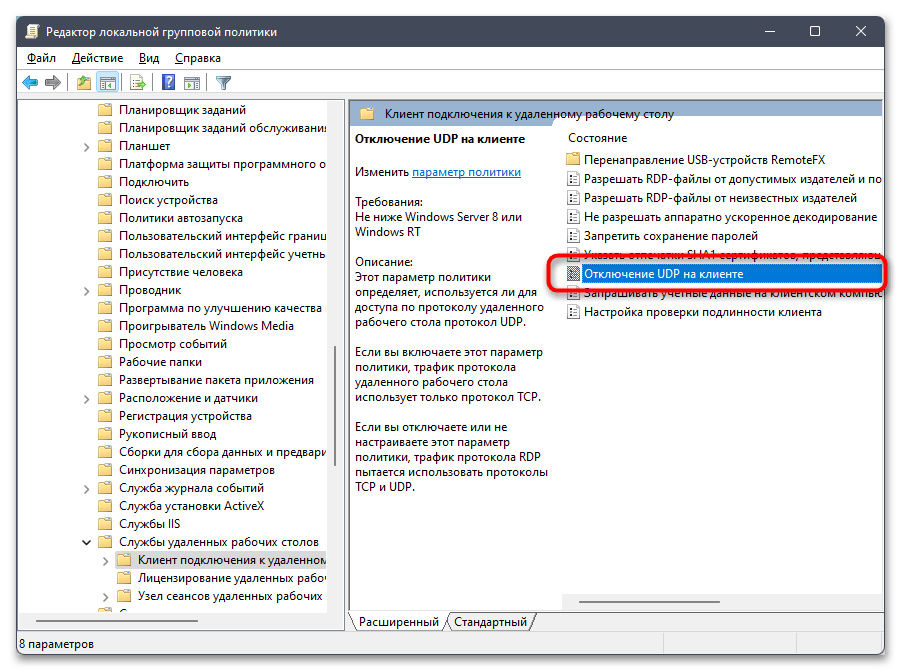
Task: Click the policy icon of Запретить сохранение паролей
Action: coord(573,236)
